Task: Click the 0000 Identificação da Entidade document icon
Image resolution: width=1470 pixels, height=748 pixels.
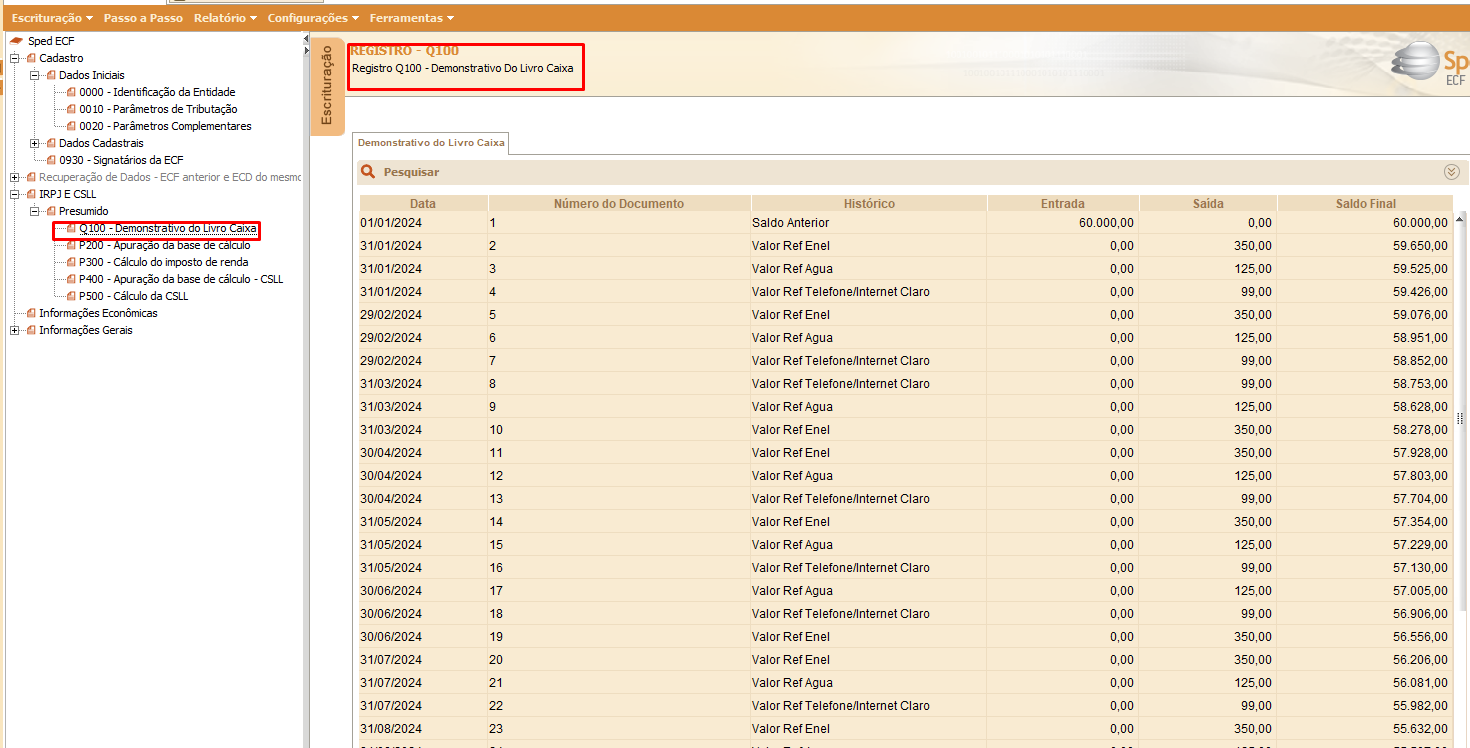Action: coord(71,92)
